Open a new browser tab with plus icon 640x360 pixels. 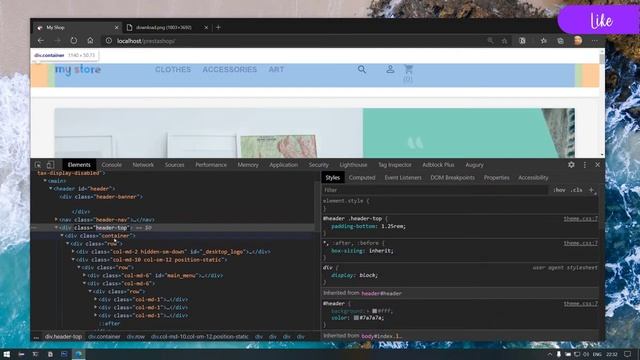[x=218, y=27]
